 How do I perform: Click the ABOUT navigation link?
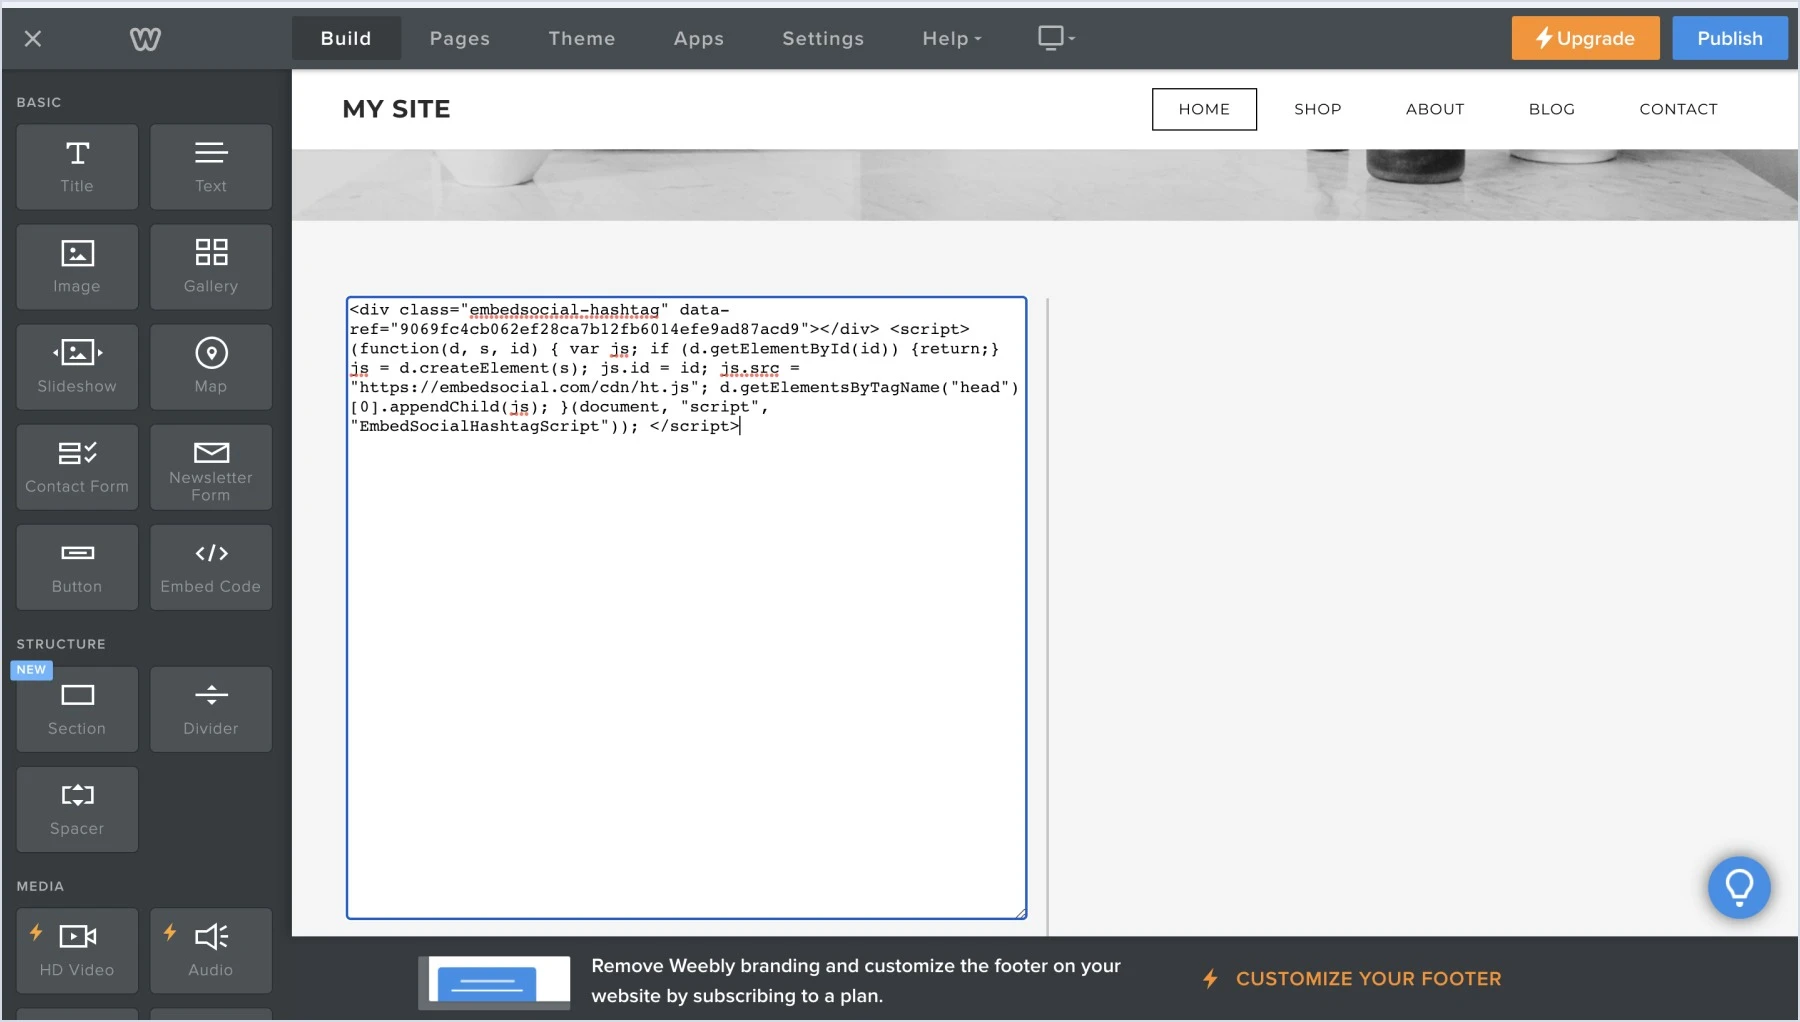click(1435, 109)
